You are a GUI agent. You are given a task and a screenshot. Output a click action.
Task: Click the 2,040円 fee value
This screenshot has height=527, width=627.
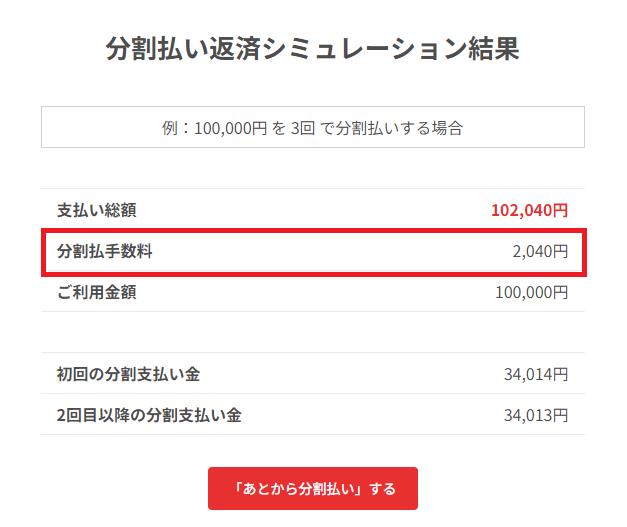540,252
